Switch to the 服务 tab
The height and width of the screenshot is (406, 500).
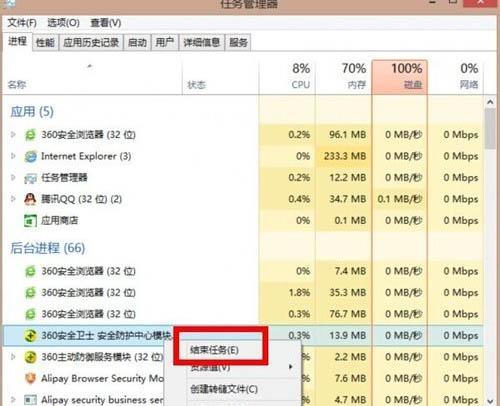(238, 42)
